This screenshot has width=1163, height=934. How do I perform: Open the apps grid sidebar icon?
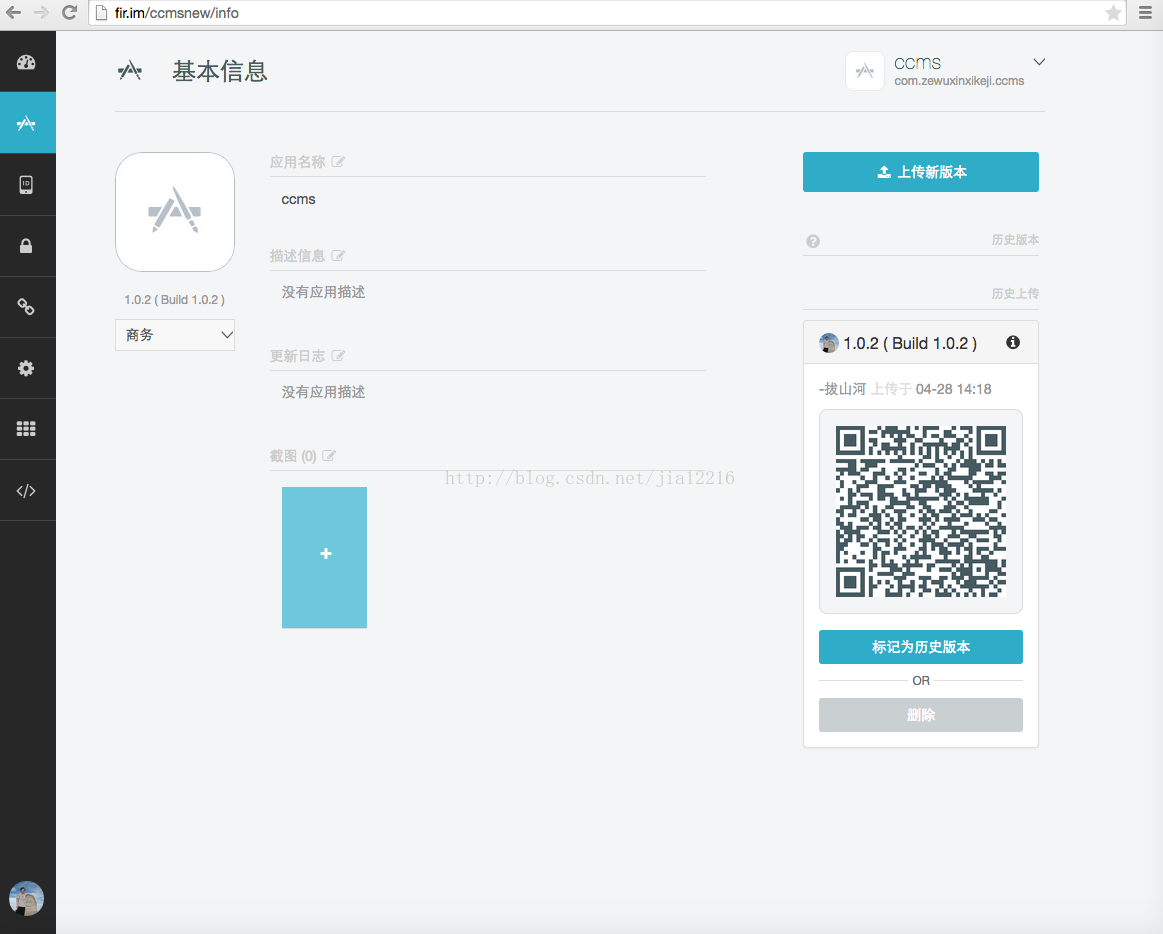pos(26,429)
